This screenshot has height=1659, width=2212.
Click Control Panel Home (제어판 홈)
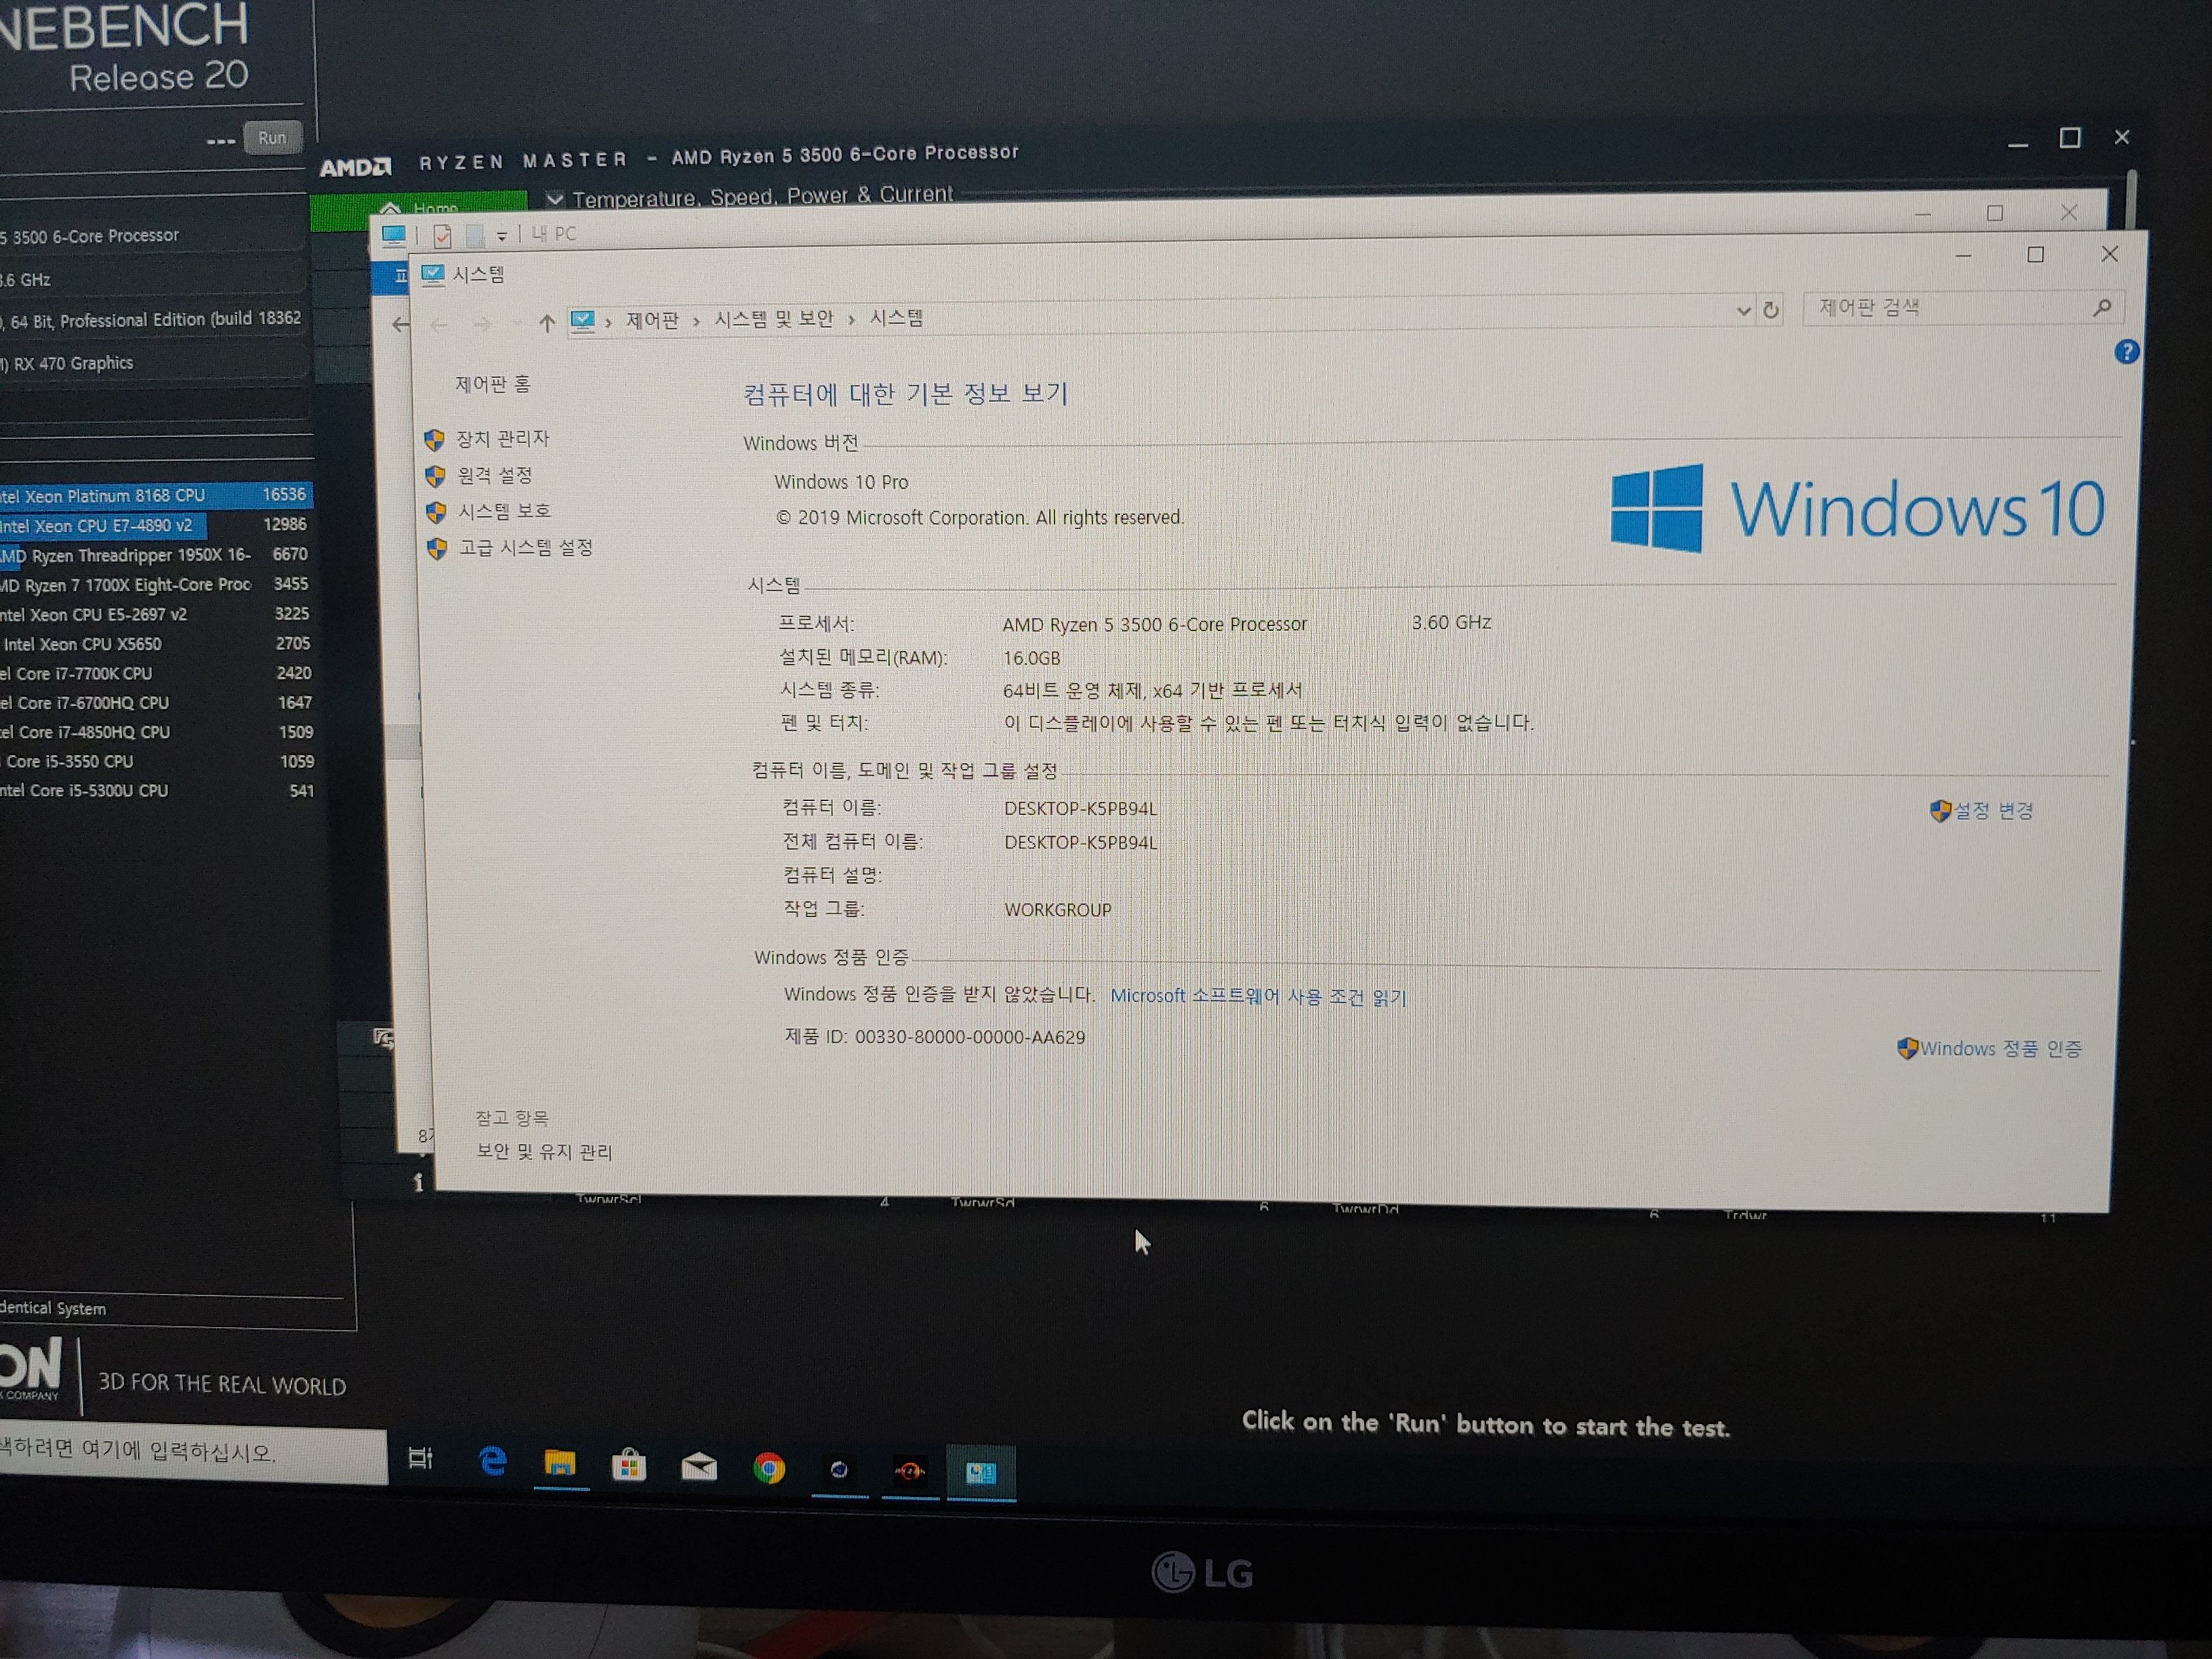coord(492,384)
